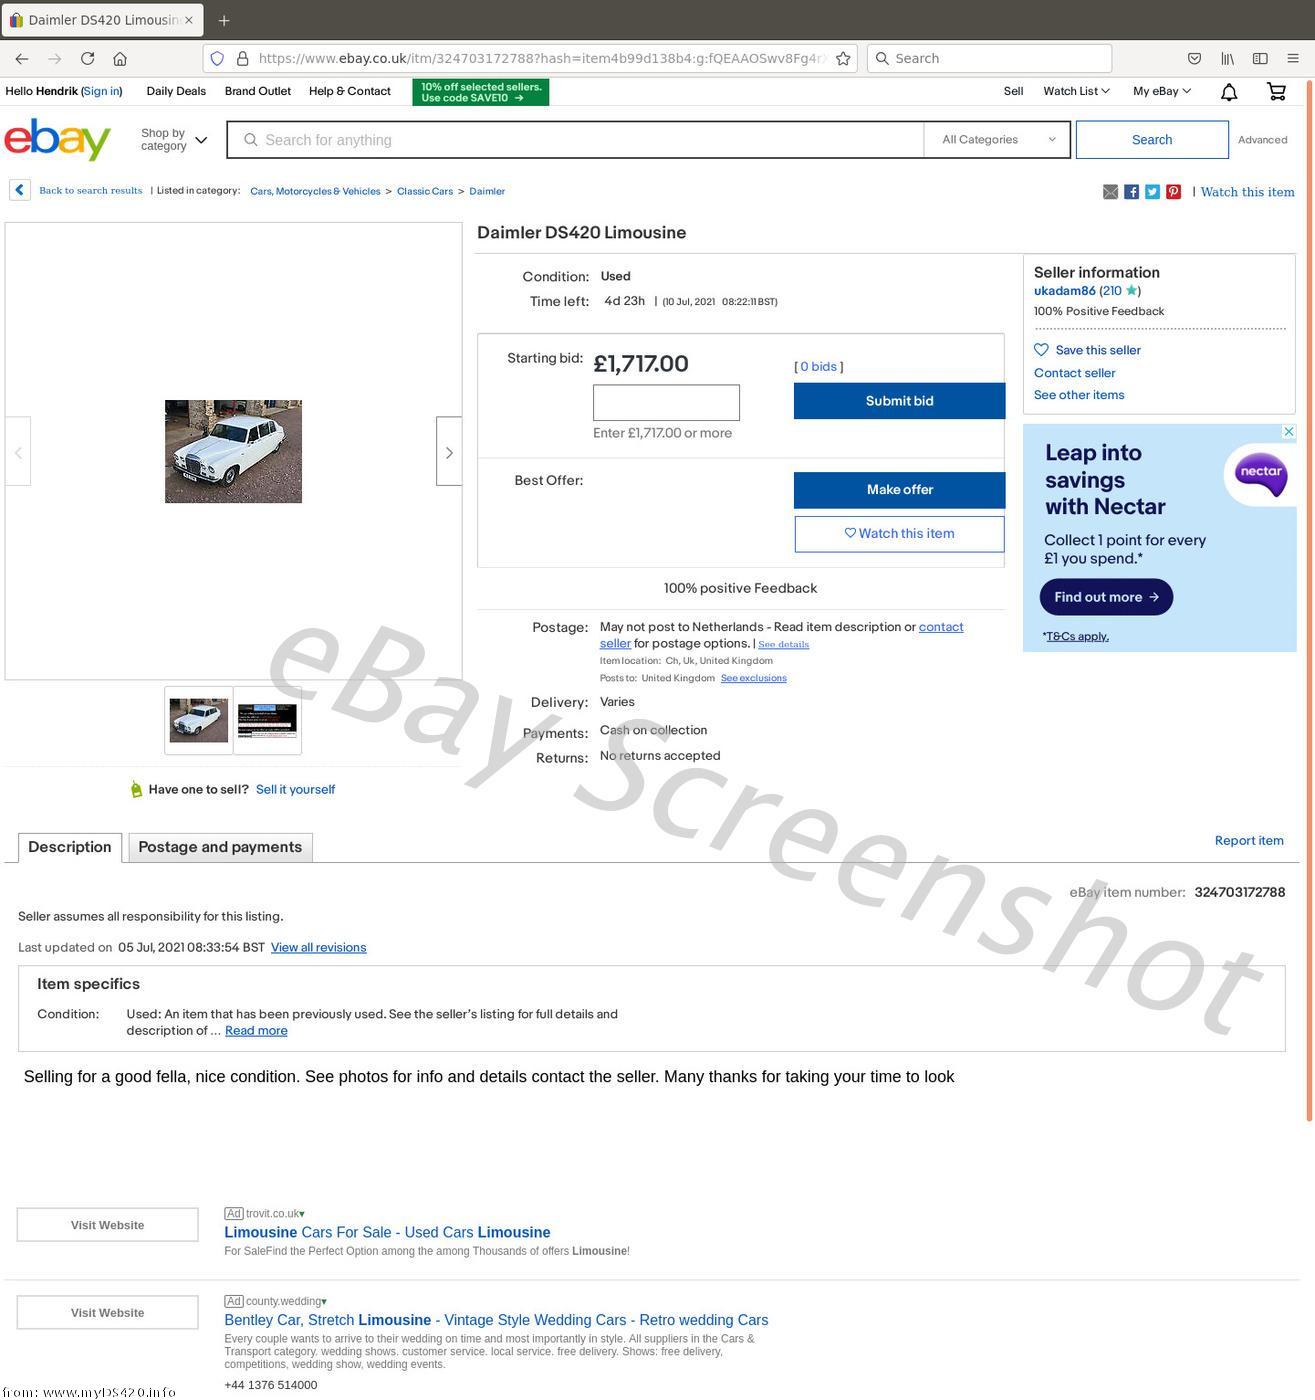Reload the page in browser
Viewport: 1315px width, 1400px height.
(x=87, y=59)
